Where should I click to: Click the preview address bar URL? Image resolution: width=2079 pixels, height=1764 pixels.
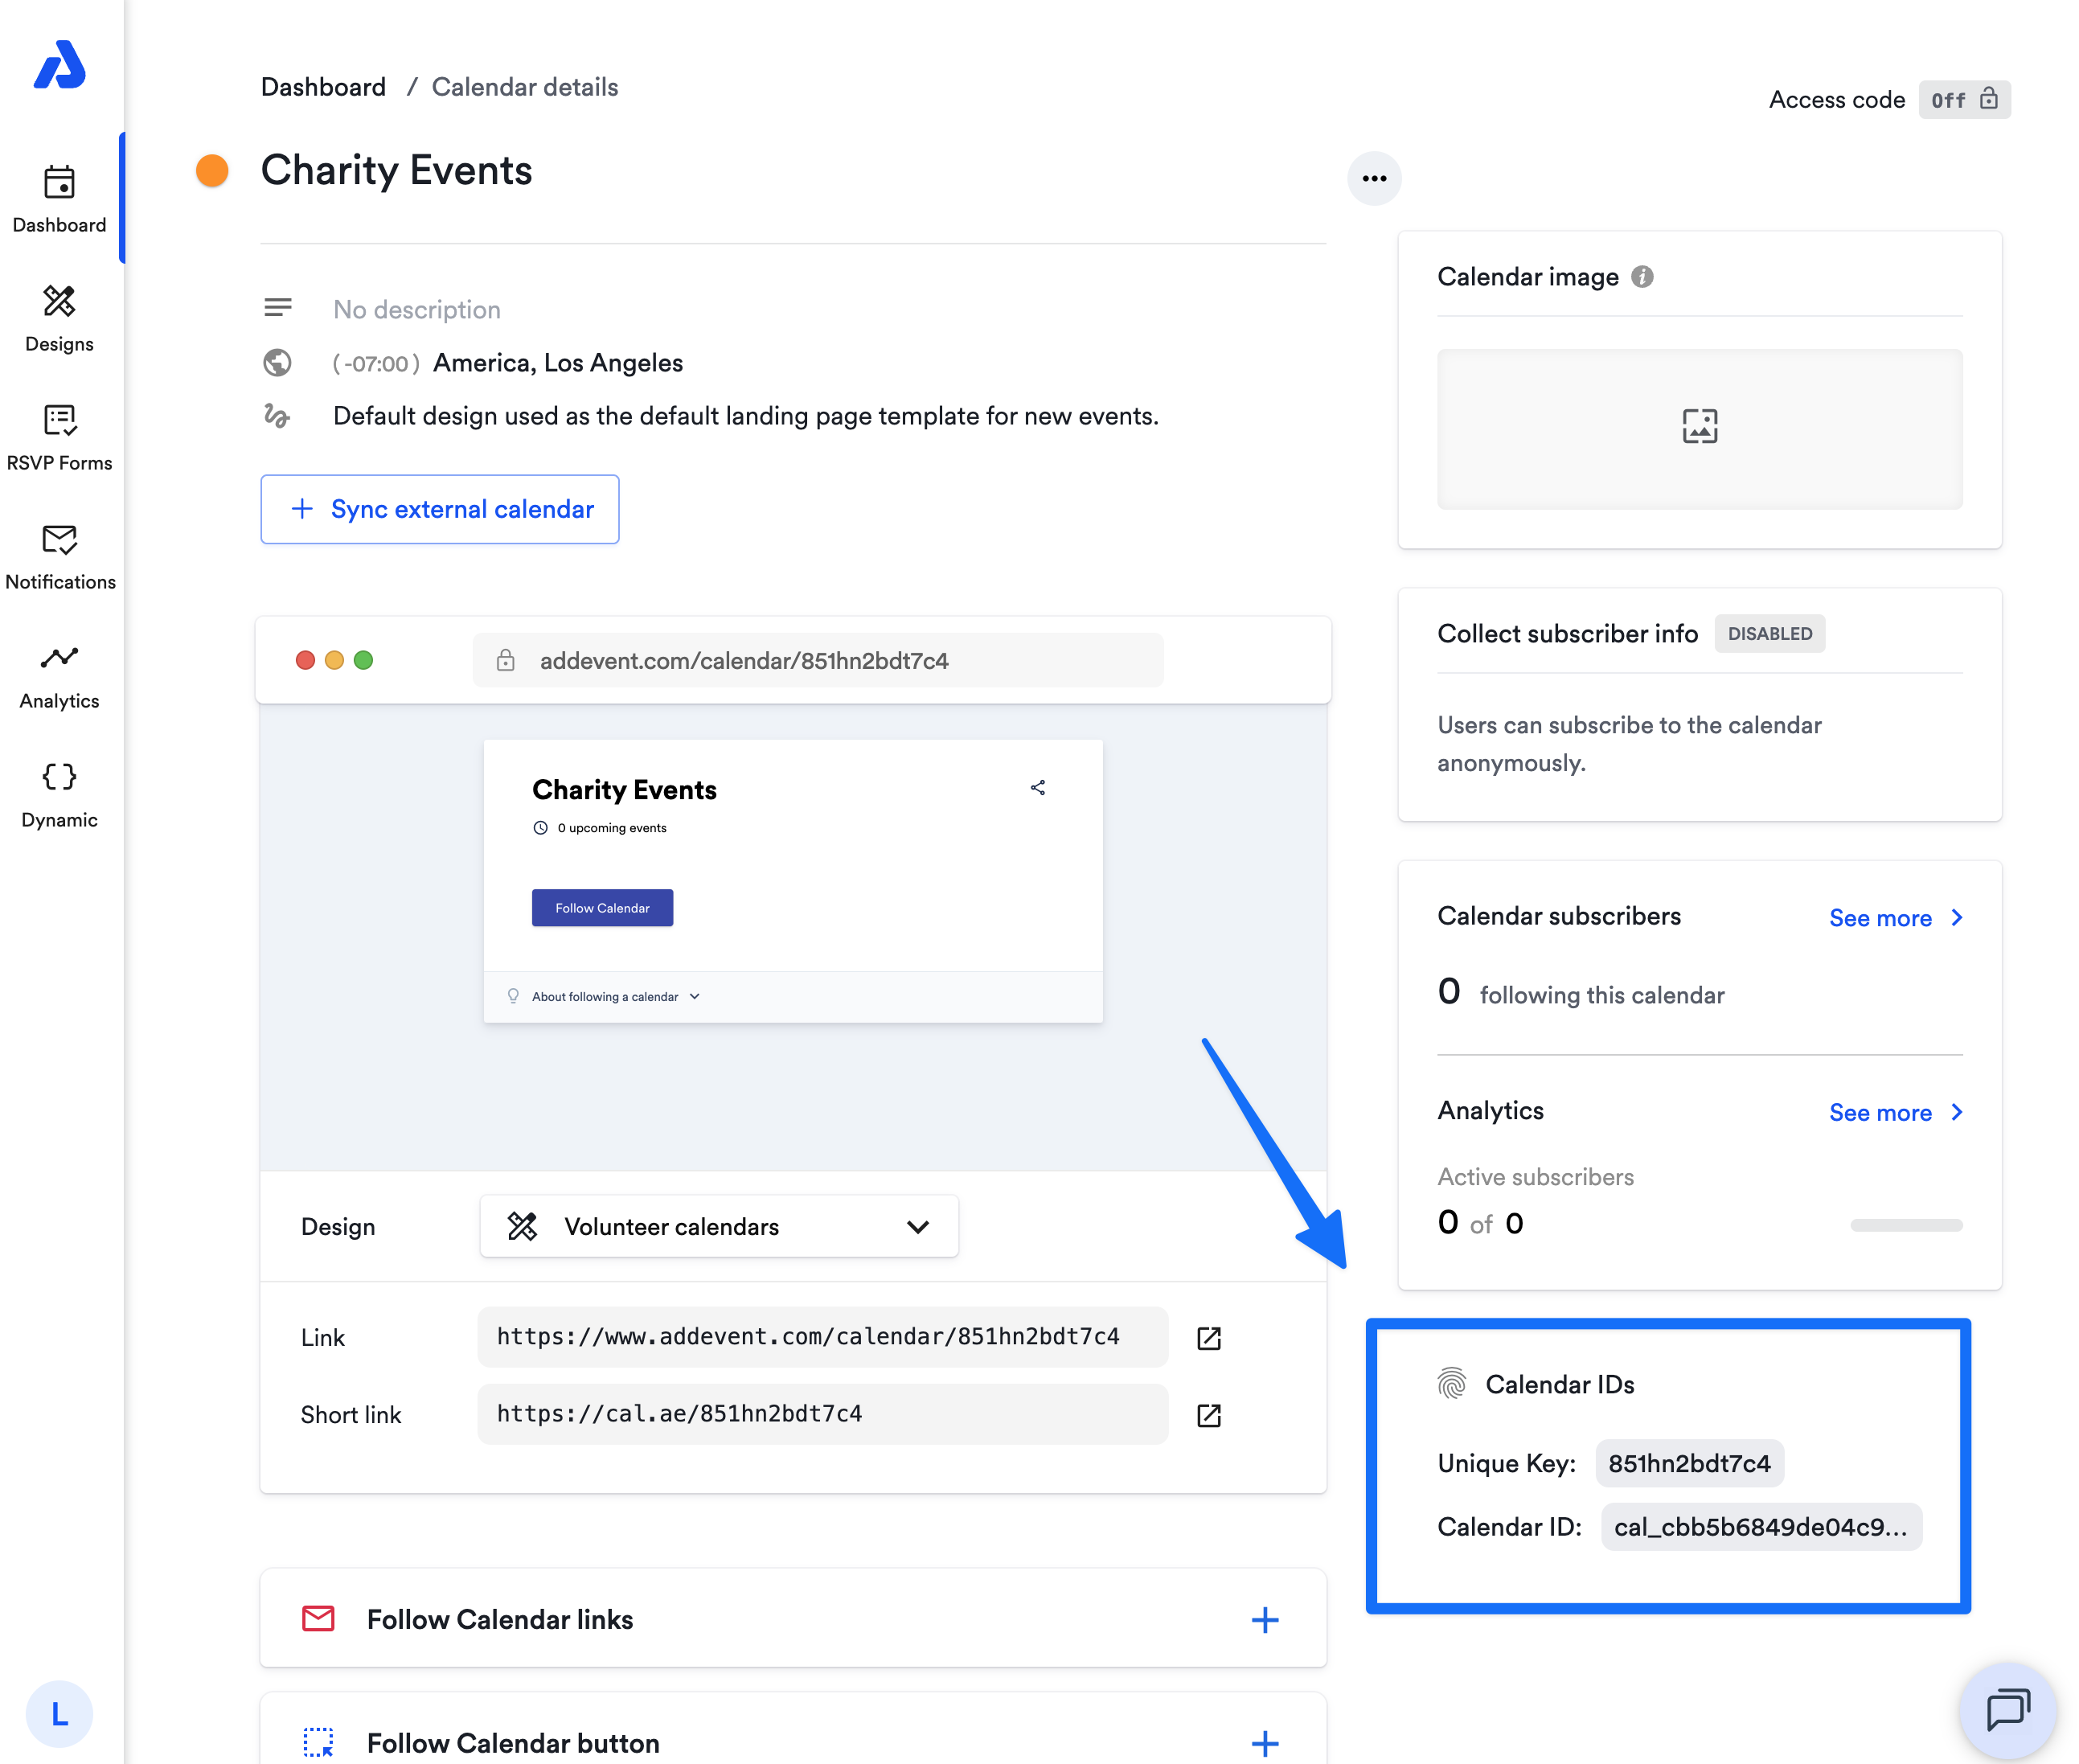point(744,660)
